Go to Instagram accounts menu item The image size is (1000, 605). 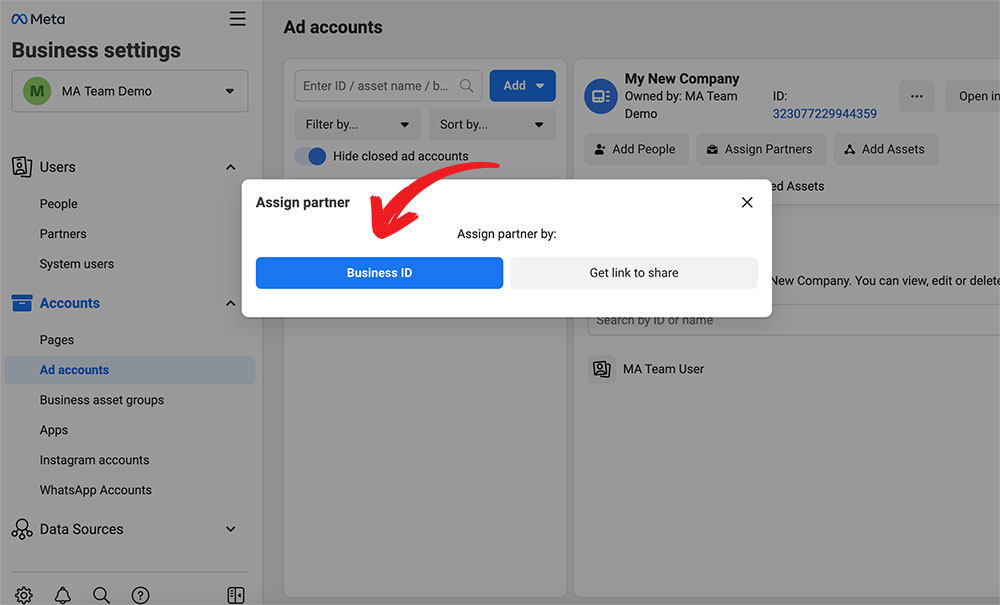click(94, 460)
